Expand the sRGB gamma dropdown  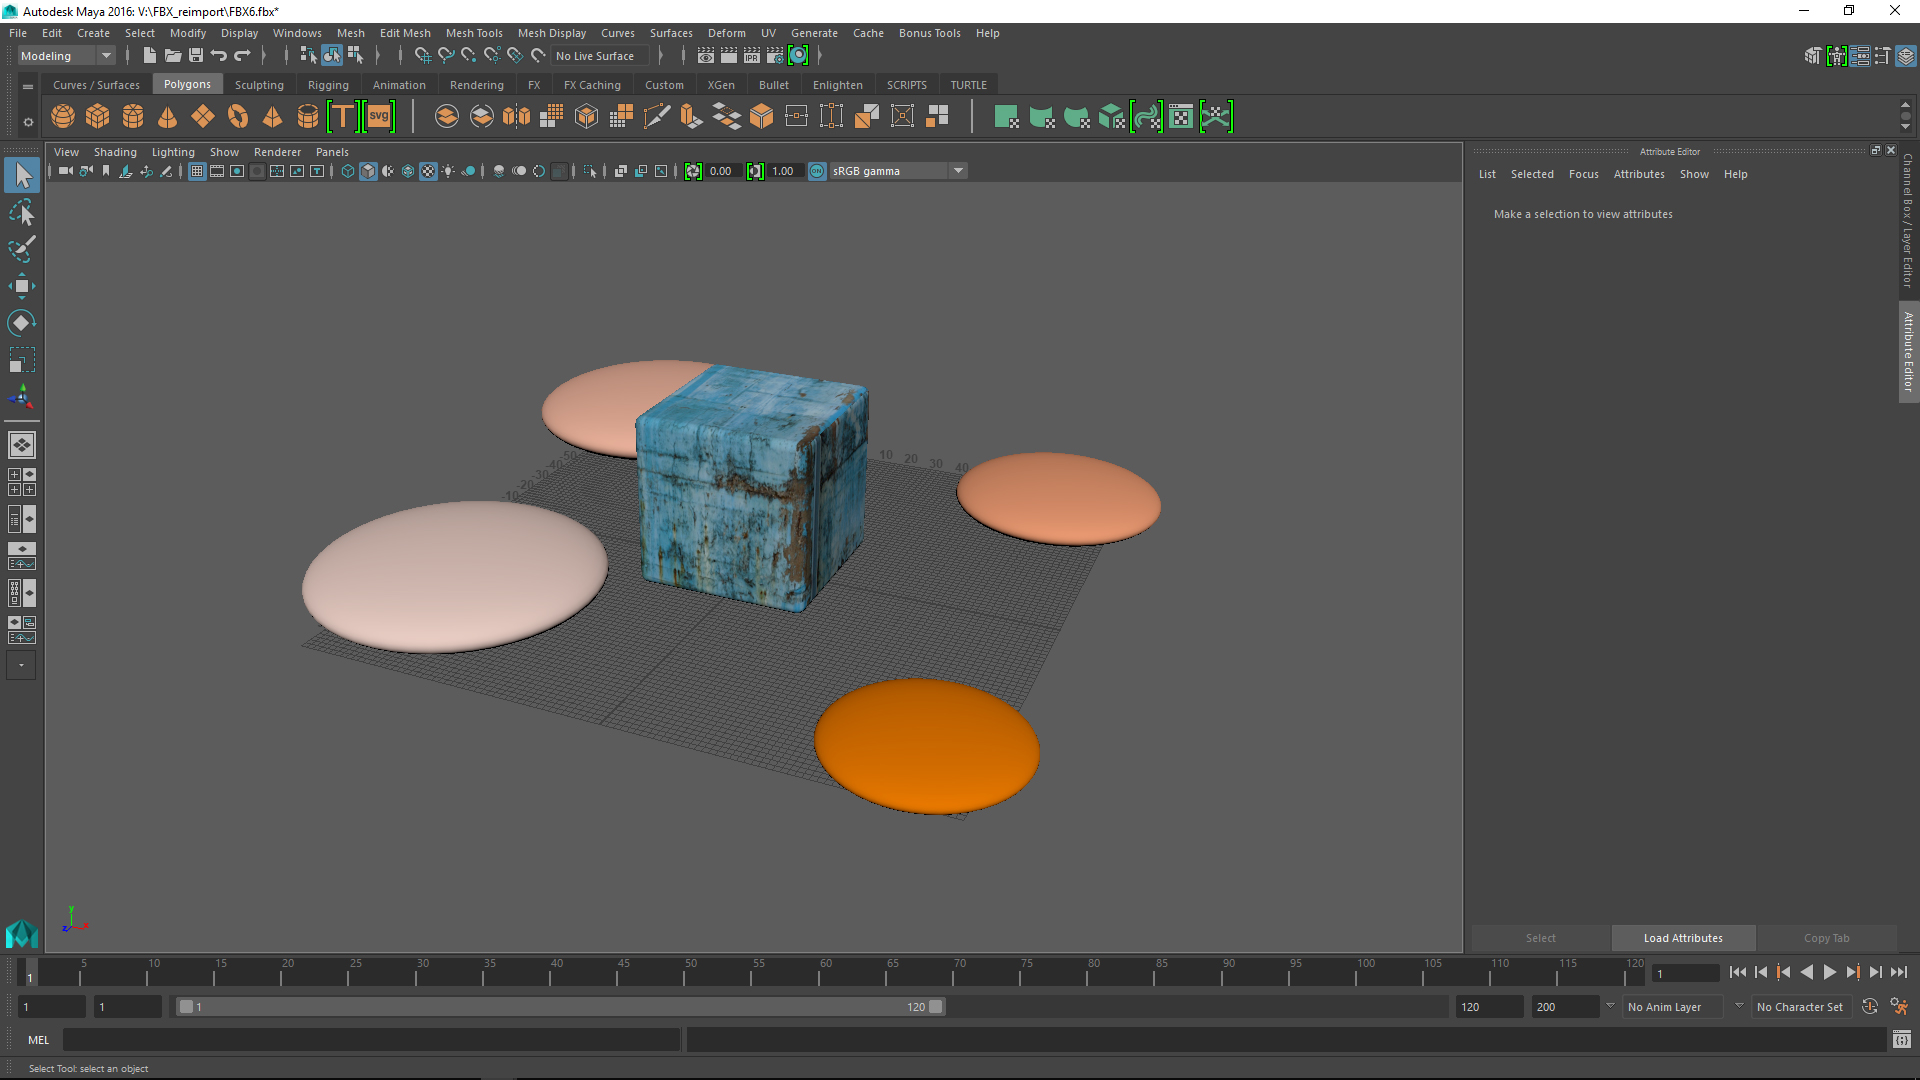click(x=959, y=169)
